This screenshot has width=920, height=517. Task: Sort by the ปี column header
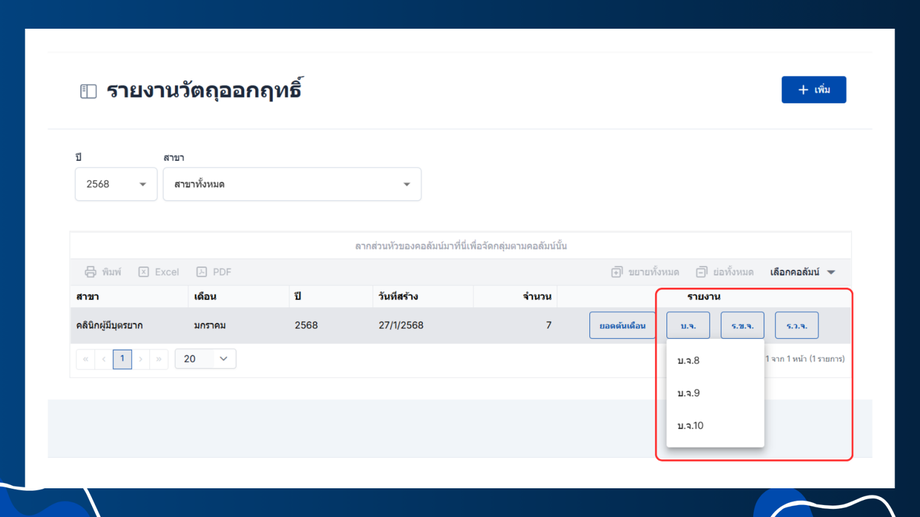click(x=330, y=296)
